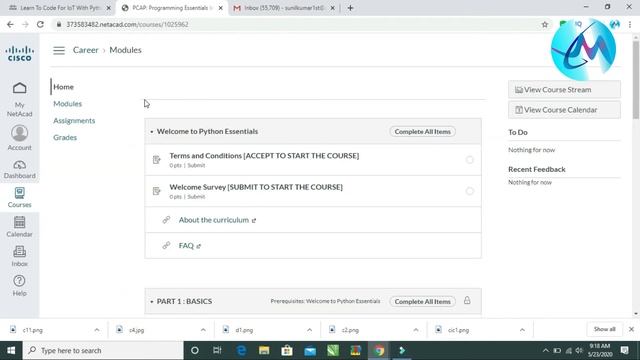Open the Account profile icon
640x360 pixels.
[x=19, y=133]
